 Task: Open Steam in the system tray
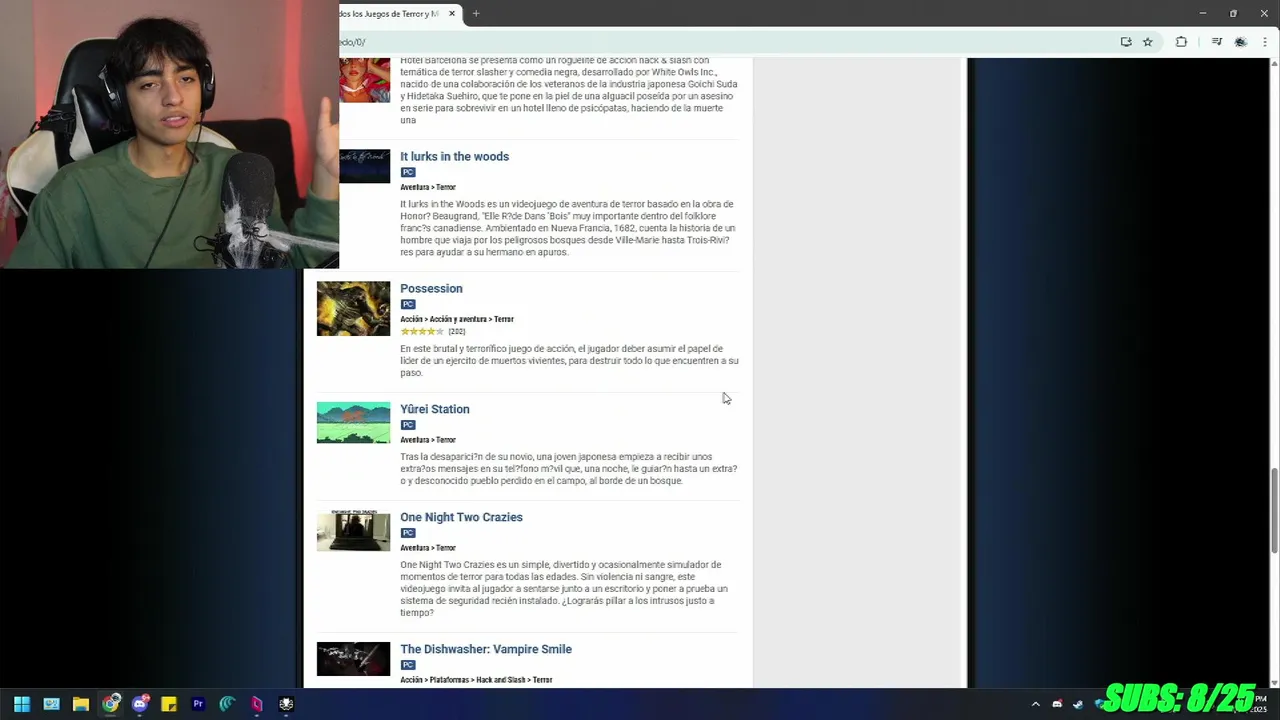click(x=1078, y=704)
